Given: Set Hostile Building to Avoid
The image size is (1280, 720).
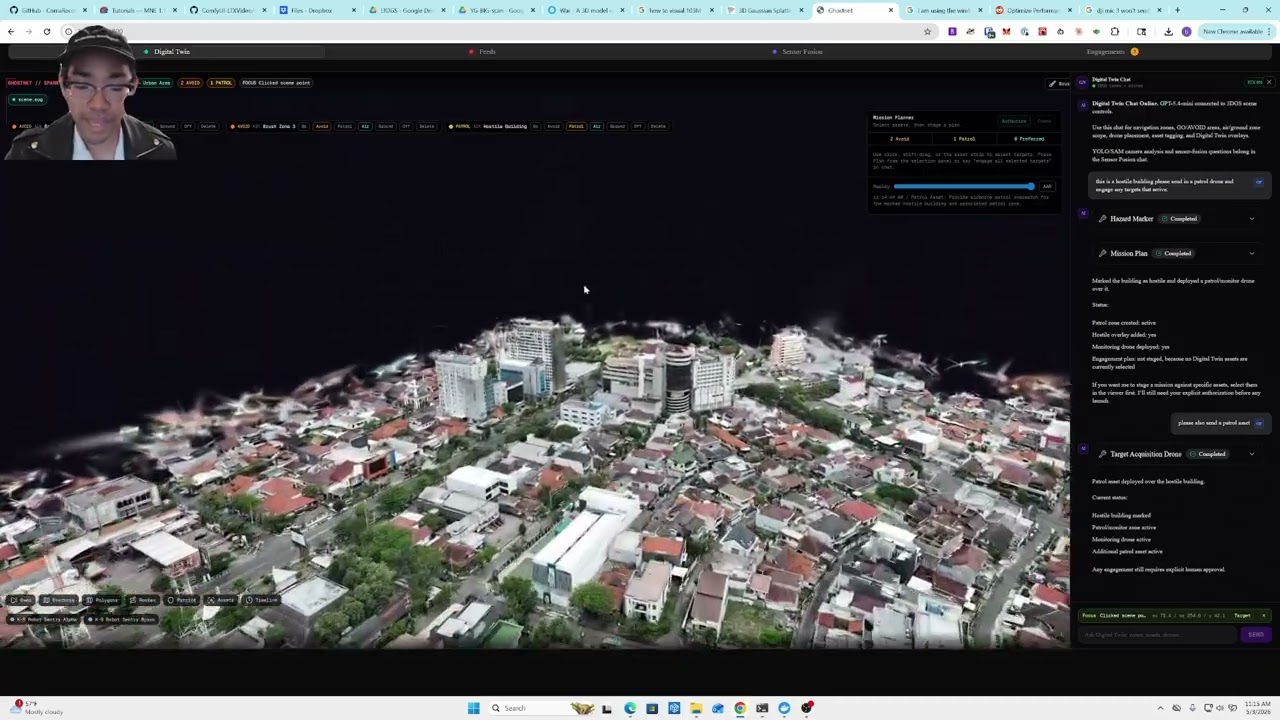Looking at the screenshot, I should pyautogui.click(x=554, y=127).
